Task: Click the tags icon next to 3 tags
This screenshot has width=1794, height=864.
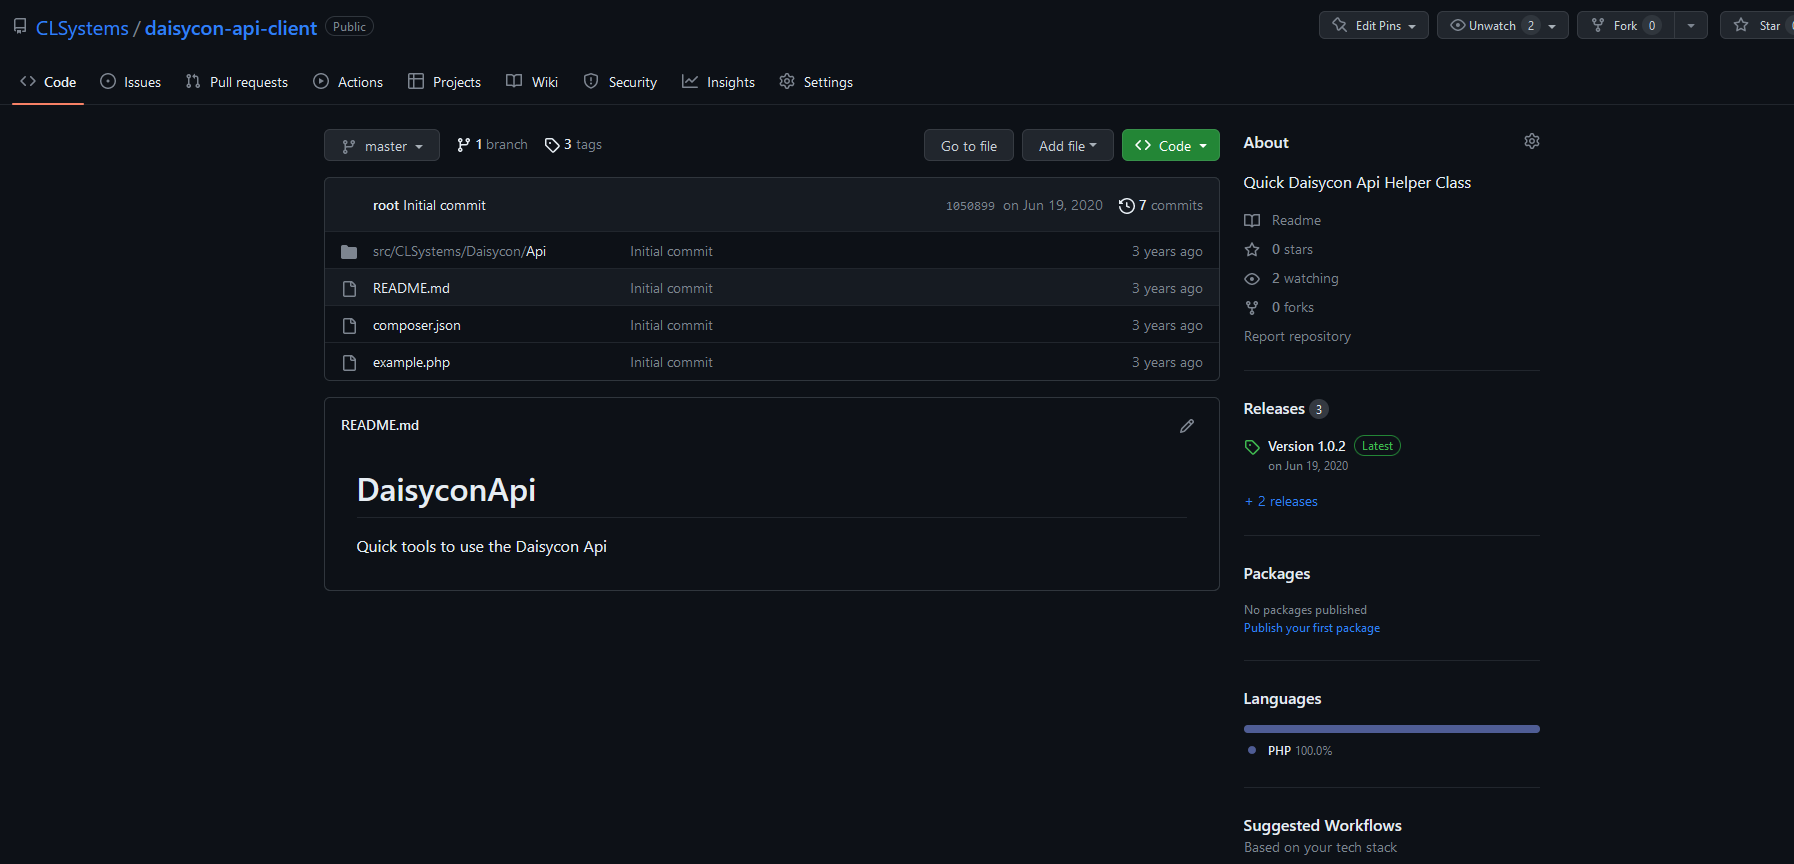Action: click(x=552, y=146)
